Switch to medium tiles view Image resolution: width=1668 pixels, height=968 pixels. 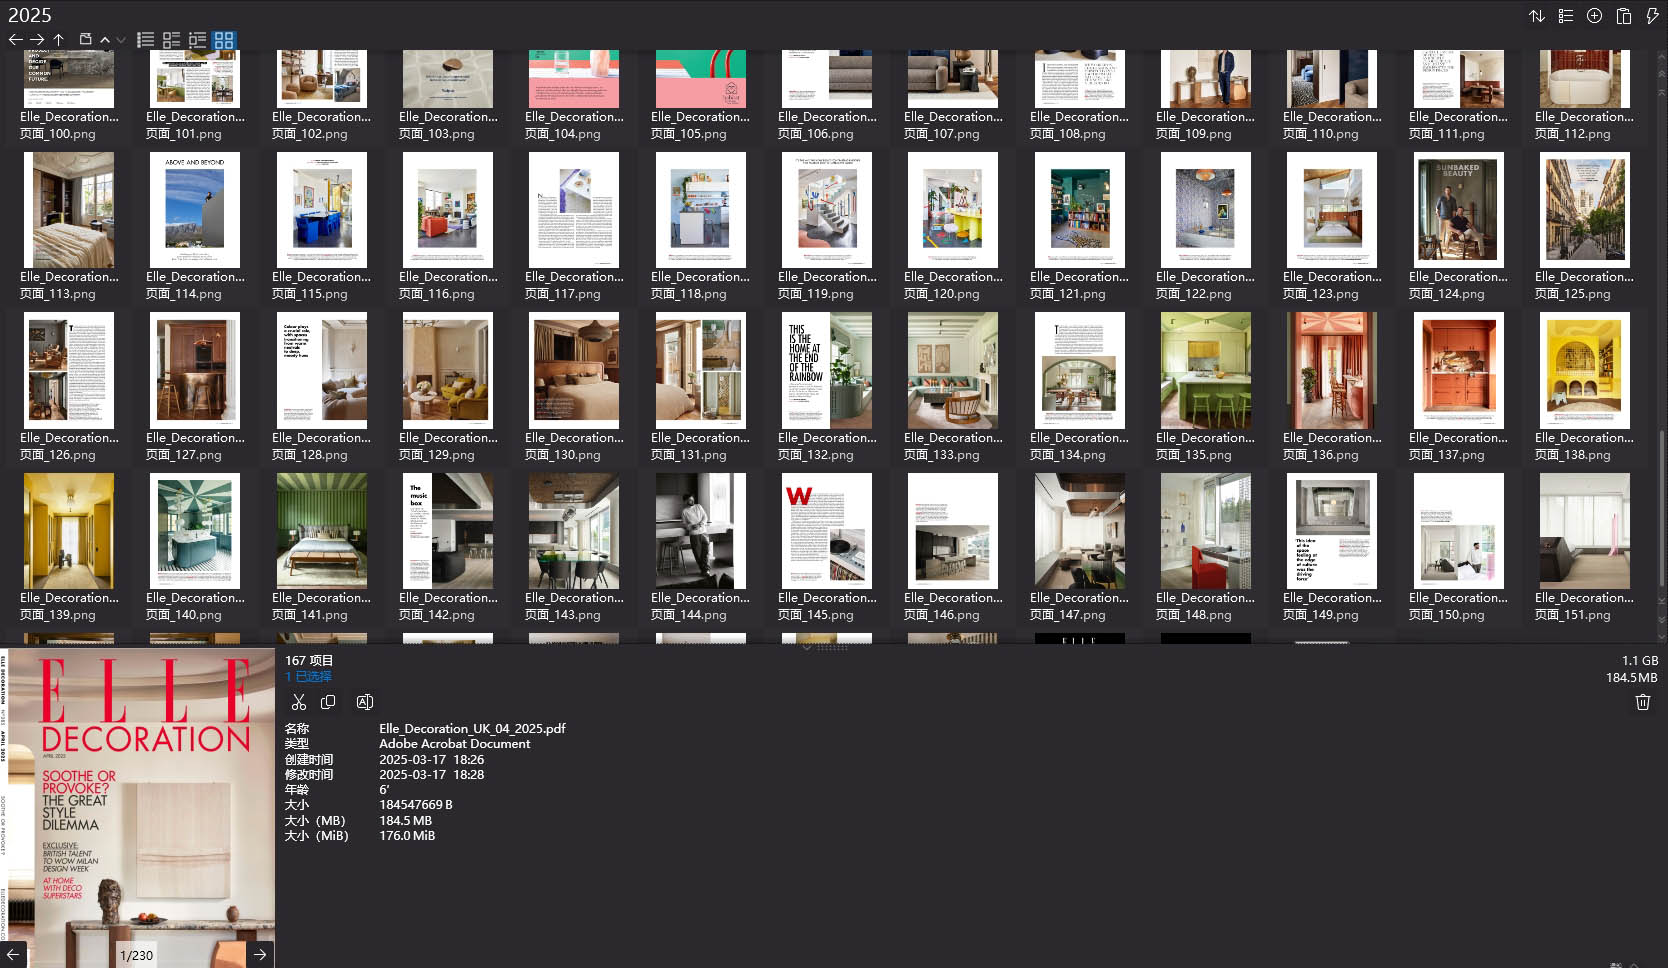[197, 40]
